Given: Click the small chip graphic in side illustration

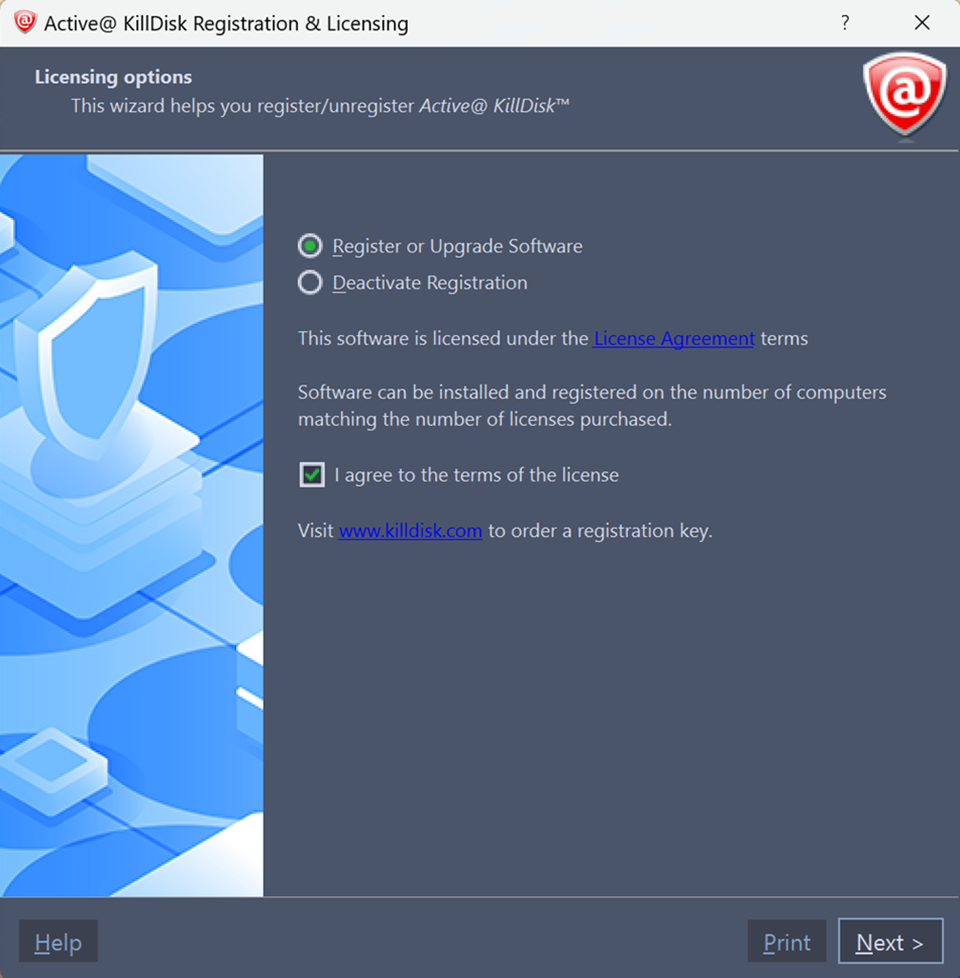Looking at the screenshot, I should pyautogui.click(x=53, y=770).
